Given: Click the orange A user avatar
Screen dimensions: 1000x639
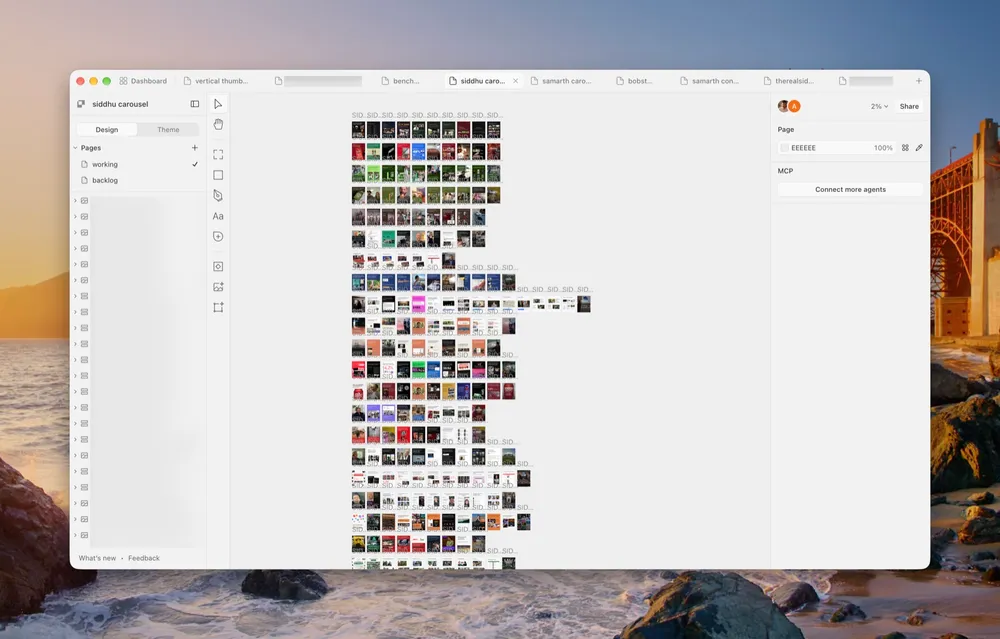Looking at the screenshot, I should tap(794, 106).
